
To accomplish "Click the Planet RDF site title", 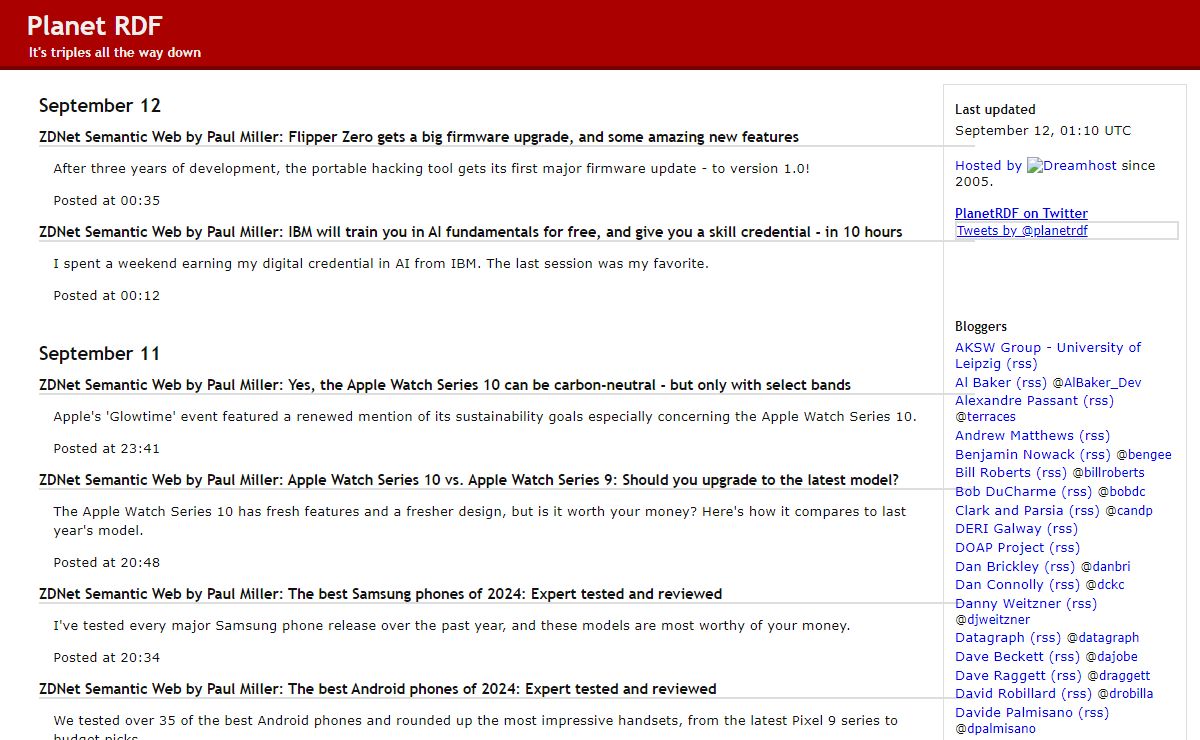I will tap(94, 26).
